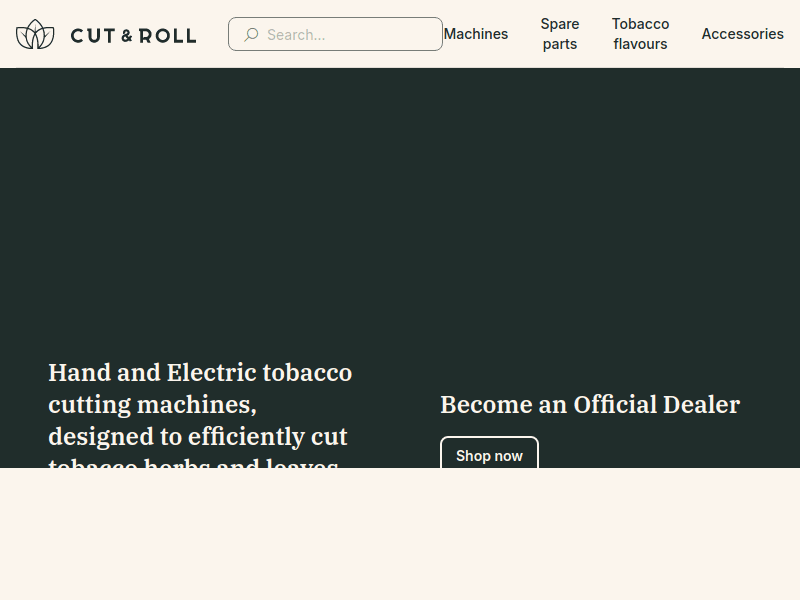Click the CUT & ROLL wordmark

133,36
